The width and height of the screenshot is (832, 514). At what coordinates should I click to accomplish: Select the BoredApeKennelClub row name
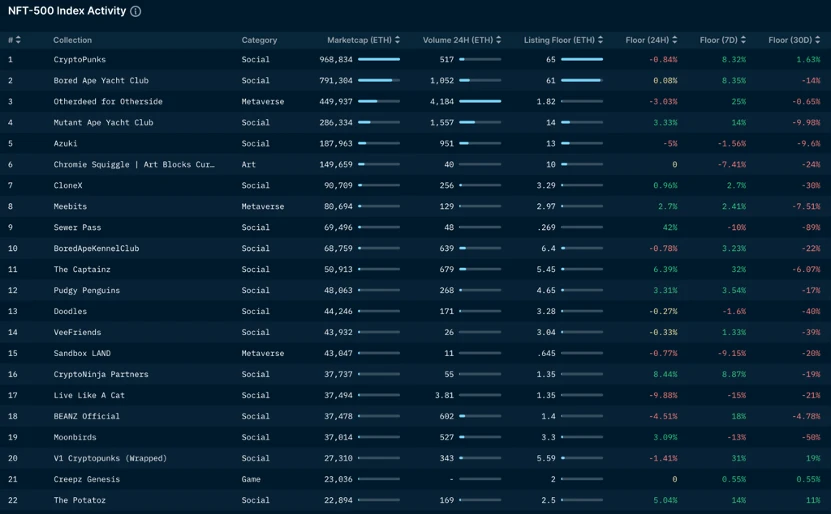(x=96, y=248)
